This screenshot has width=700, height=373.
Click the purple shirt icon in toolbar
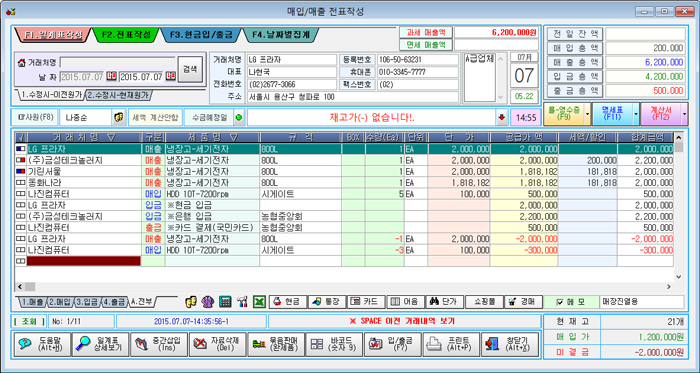[208, 302]
